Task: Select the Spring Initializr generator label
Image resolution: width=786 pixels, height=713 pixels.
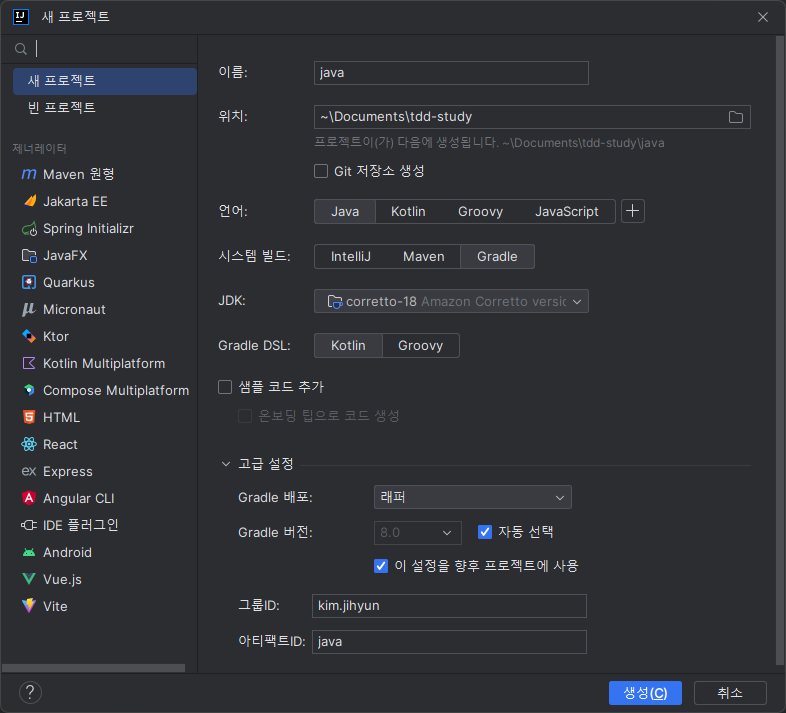Action: pyautogui.click(x=88, y=229)
